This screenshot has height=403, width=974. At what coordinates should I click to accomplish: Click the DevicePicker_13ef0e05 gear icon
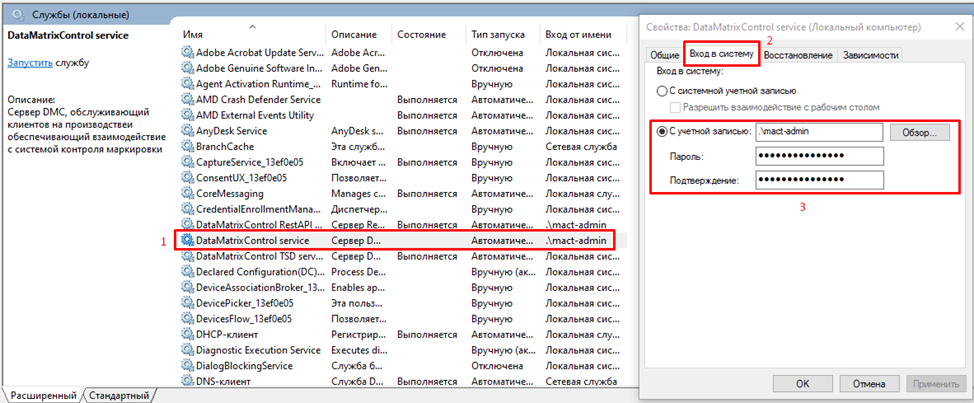(x=188, y=303)
